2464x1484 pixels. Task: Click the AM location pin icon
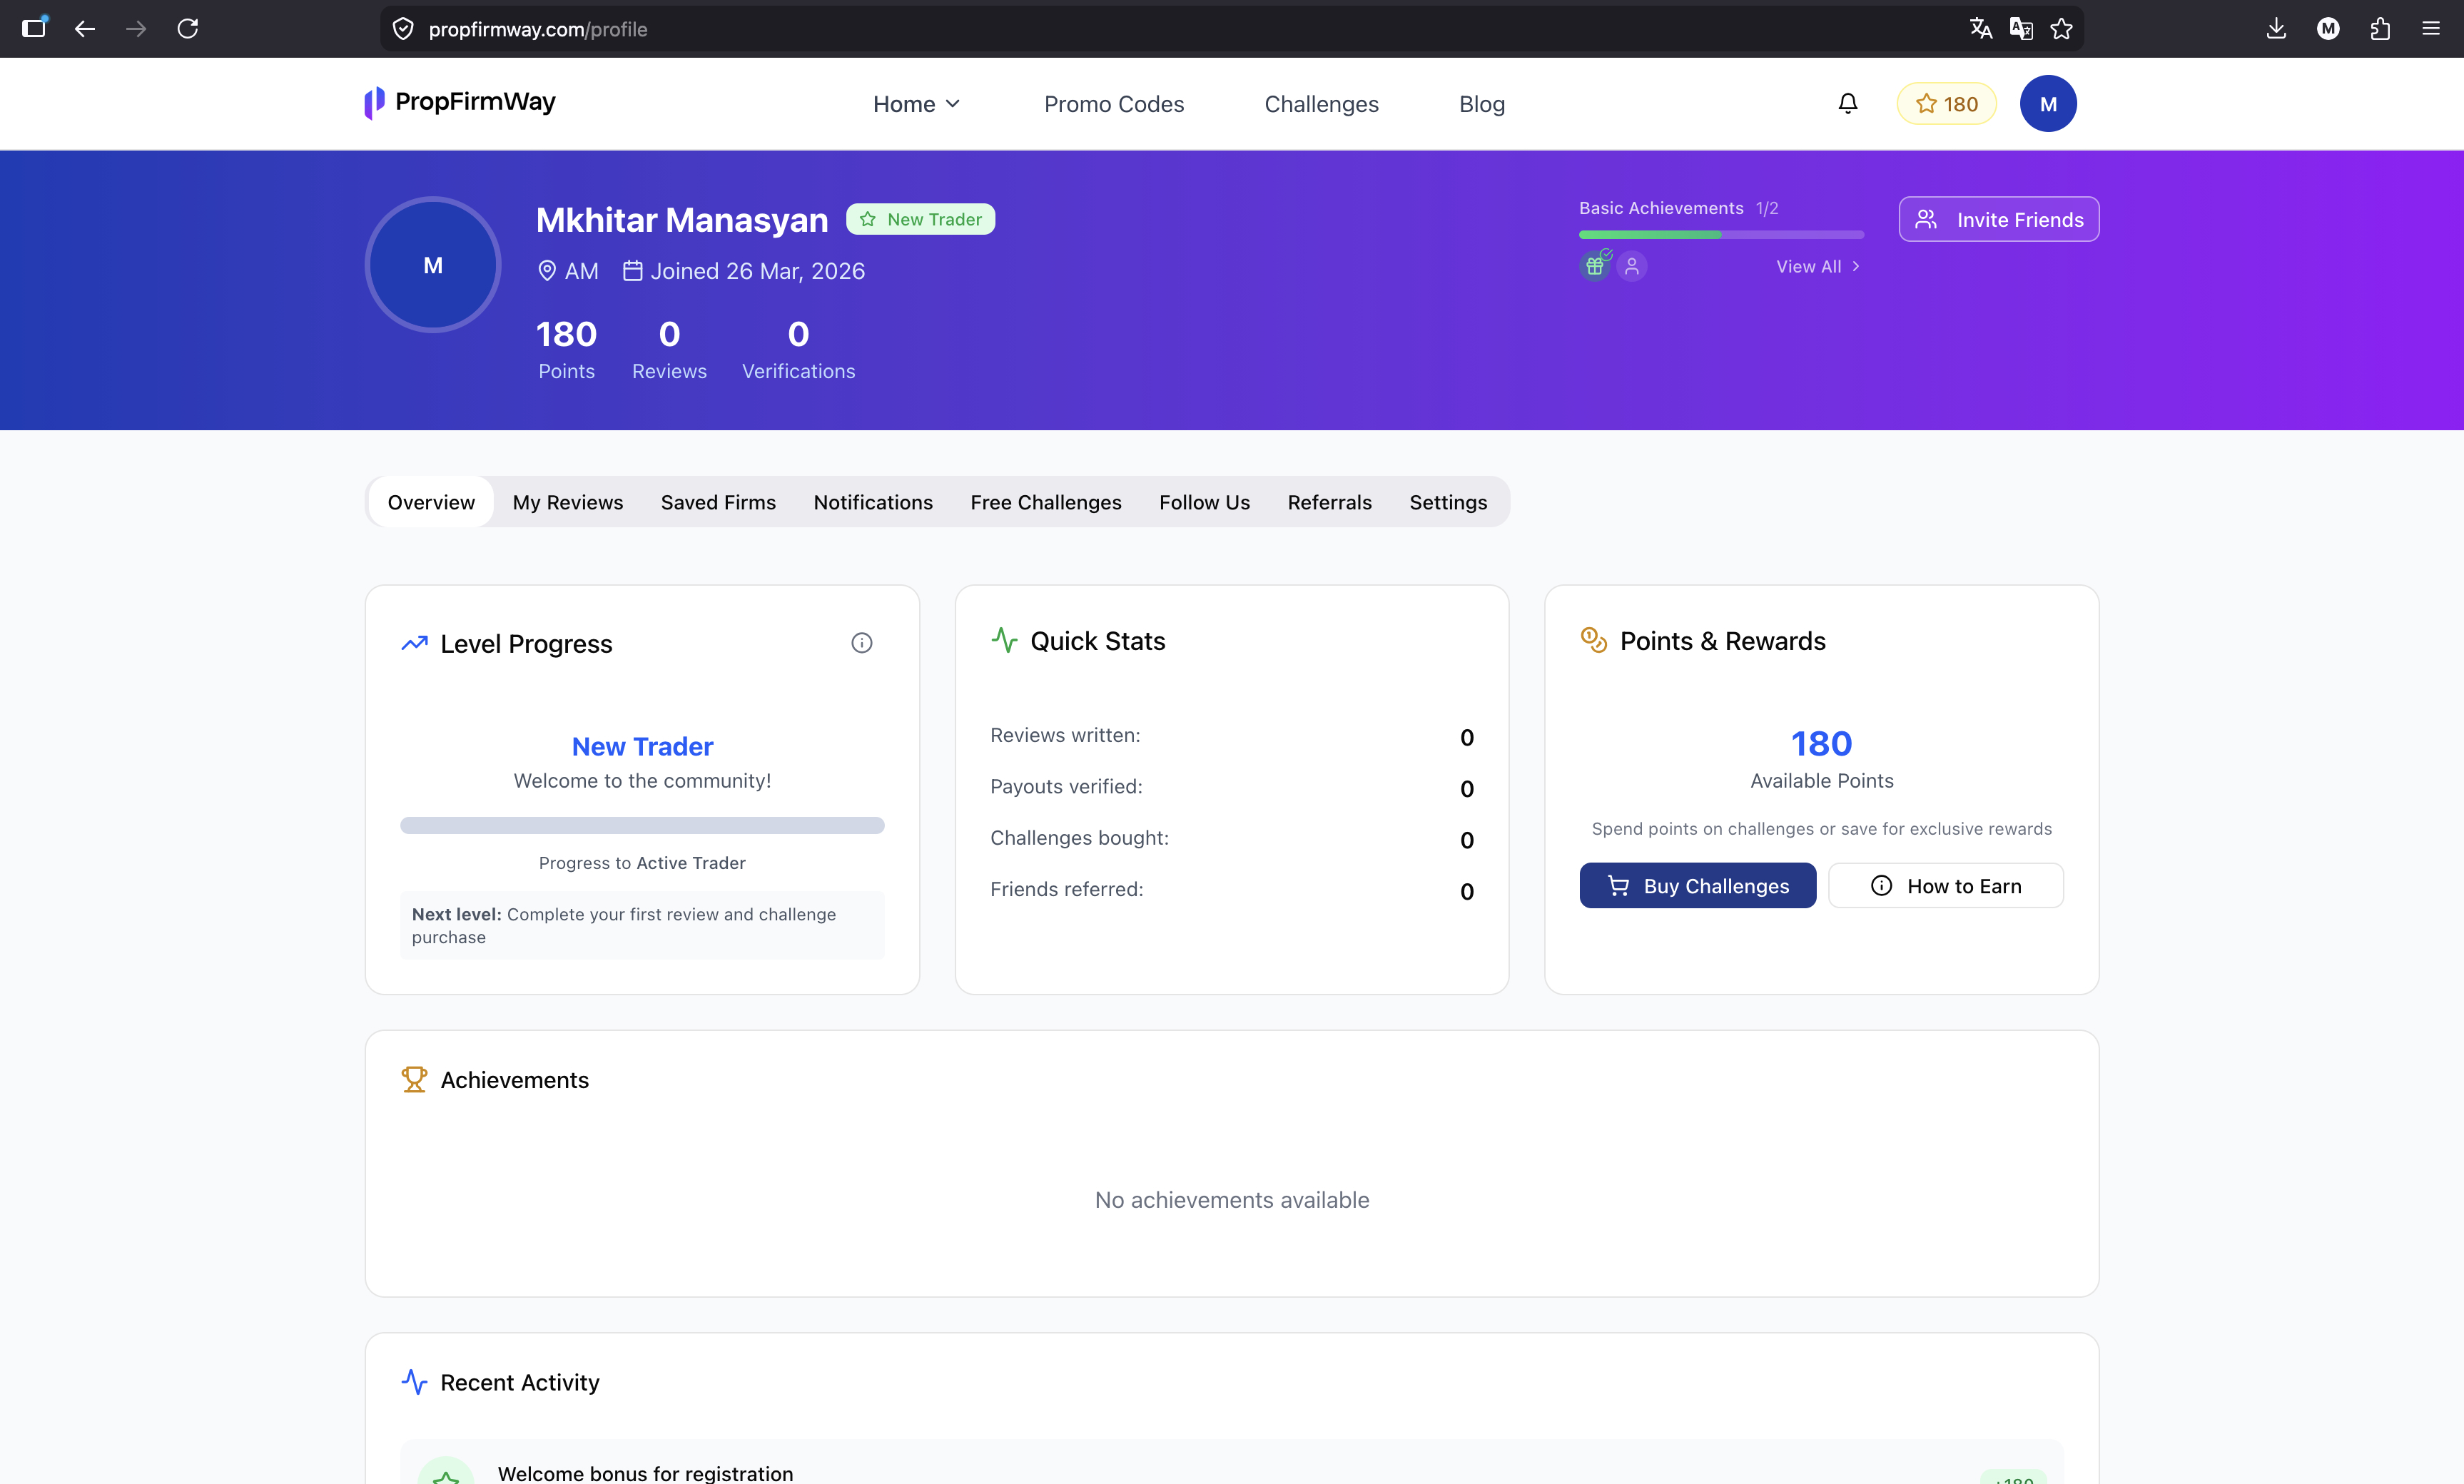click(547, 271)
